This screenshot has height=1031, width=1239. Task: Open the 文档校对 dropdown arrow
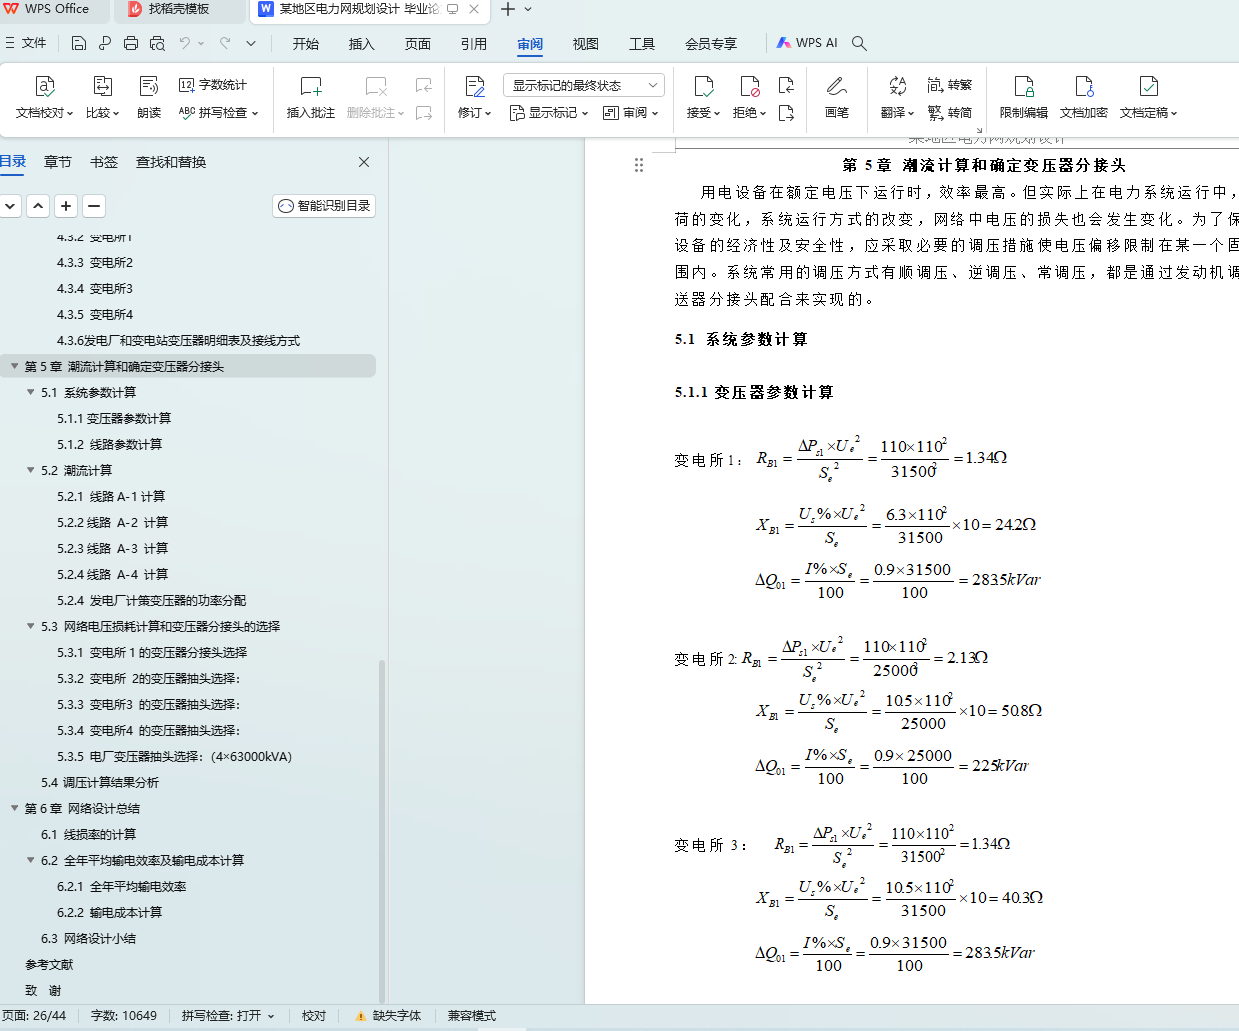70,113
